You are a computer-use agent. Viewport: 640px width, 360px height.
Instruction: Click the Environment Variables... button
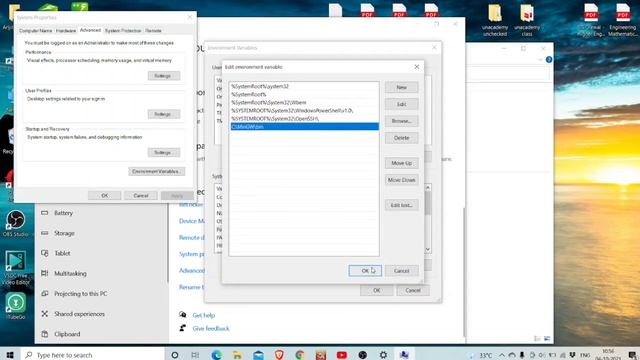[x=156, y=171]
